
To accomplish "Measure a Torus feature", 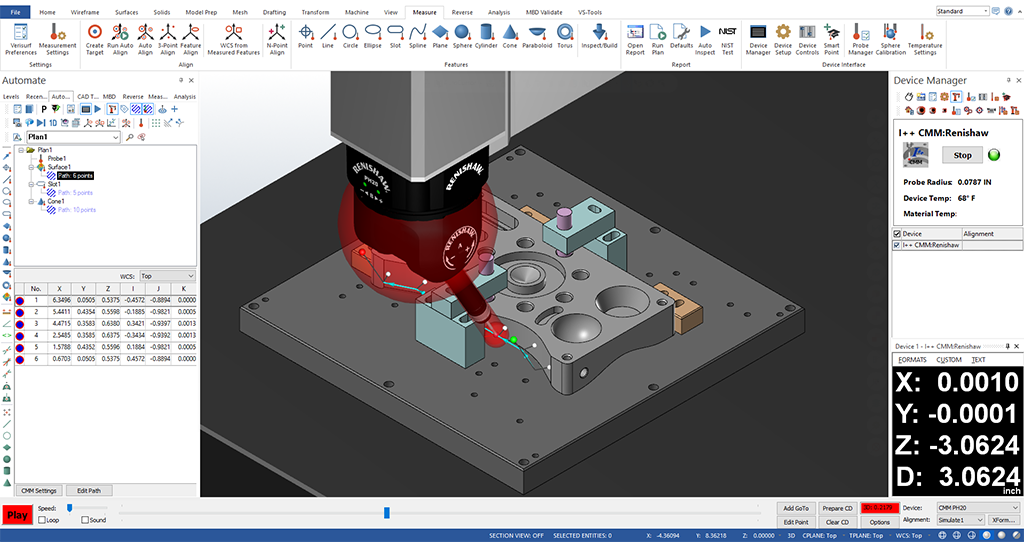I will (x=565, y=36).
